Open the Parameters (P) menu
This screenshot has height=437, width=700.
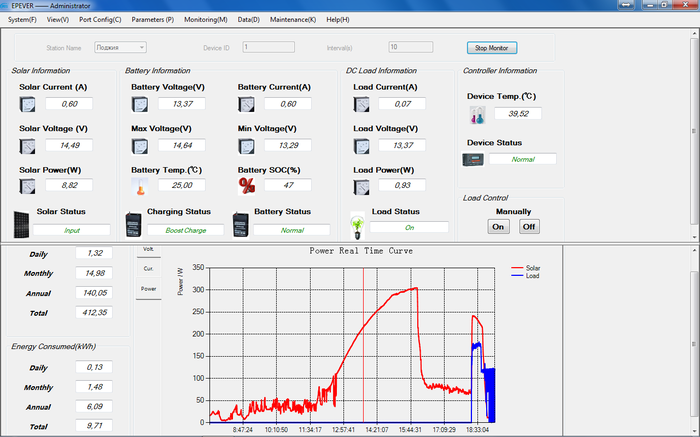point(152,19)
